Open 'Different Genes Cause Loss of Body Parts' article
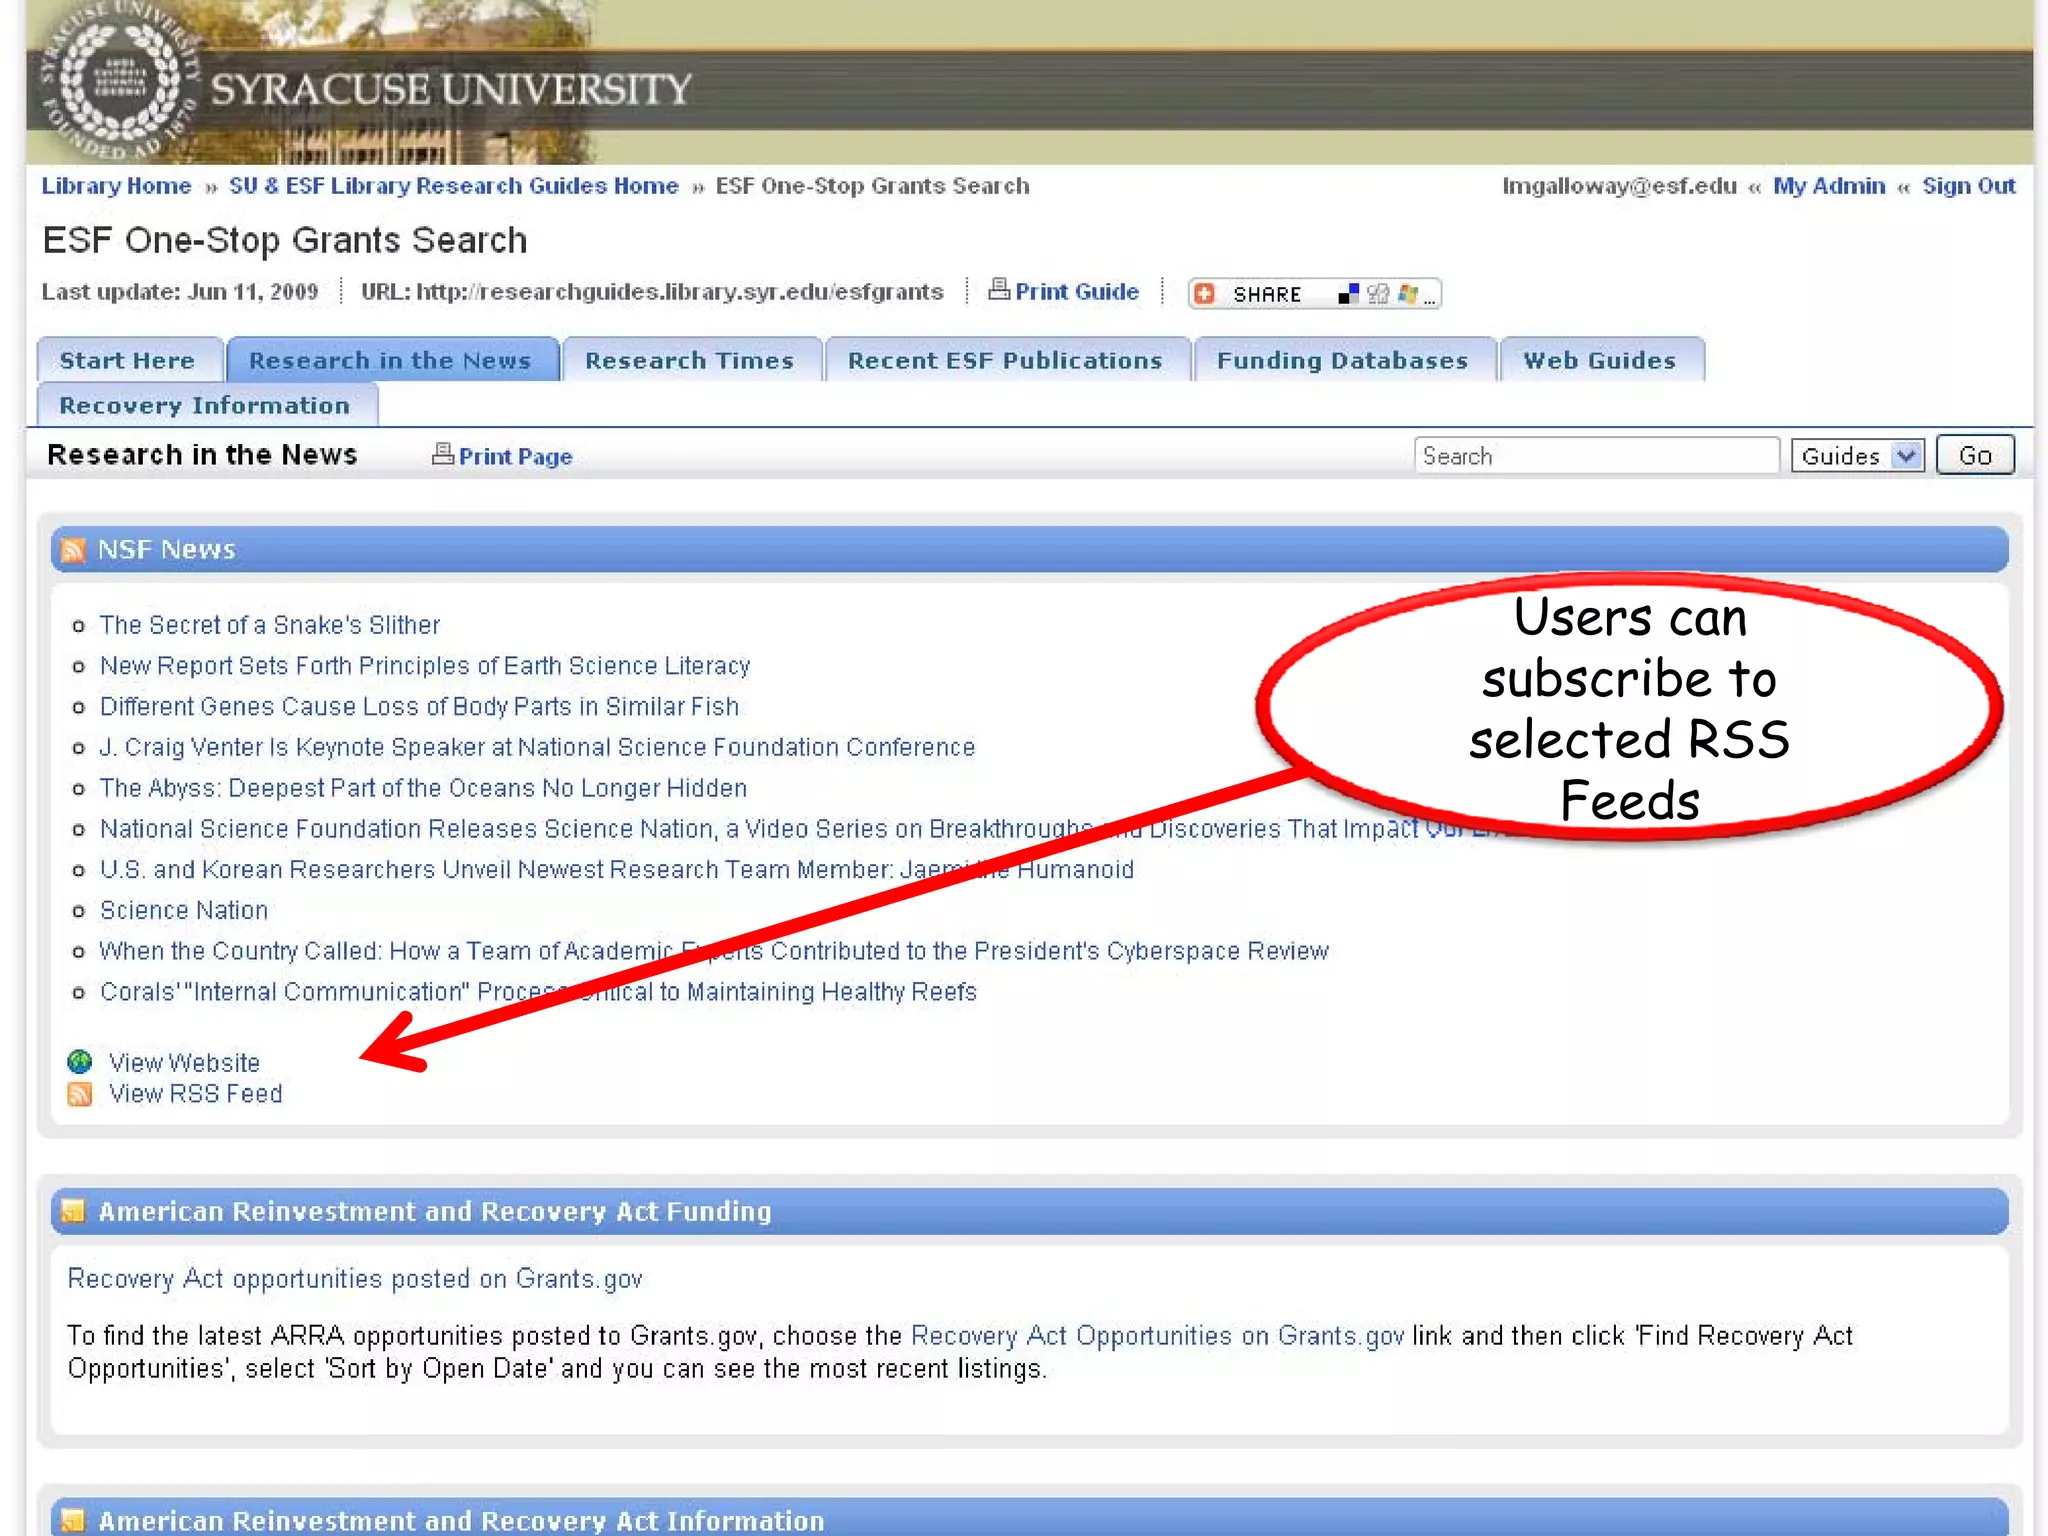The image size is (2048, 1536). tap(420, 707)
